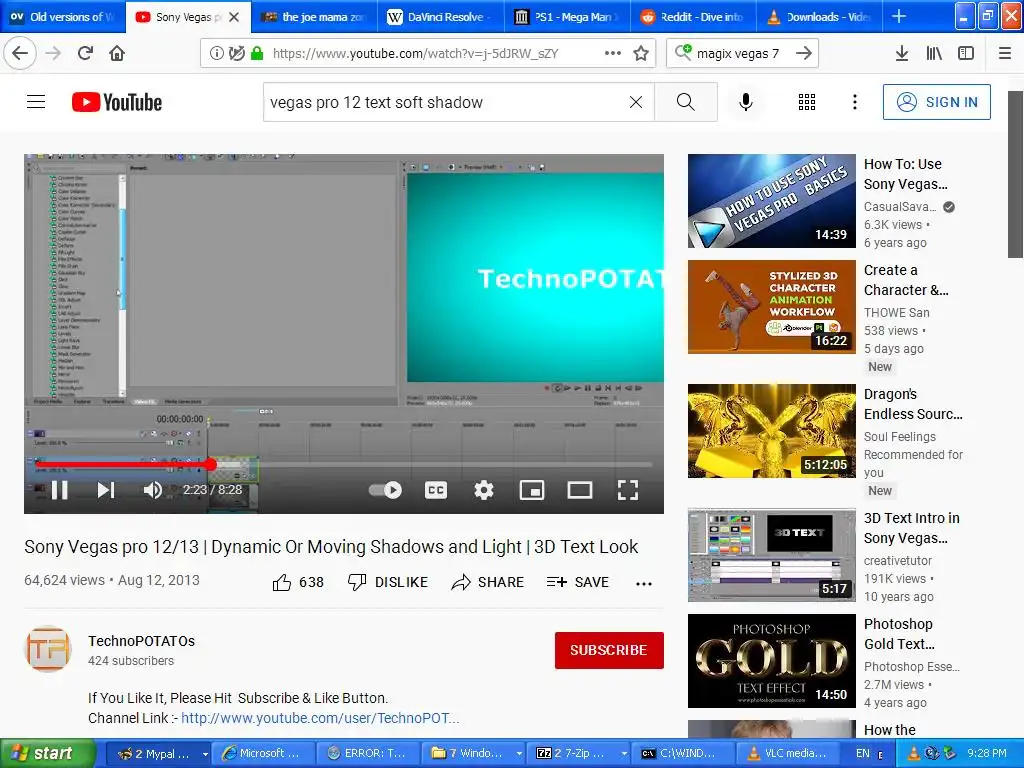The image size is (1024, 768).
Task: Open the YouTube guide menu
Action: [x=36, y=102]
